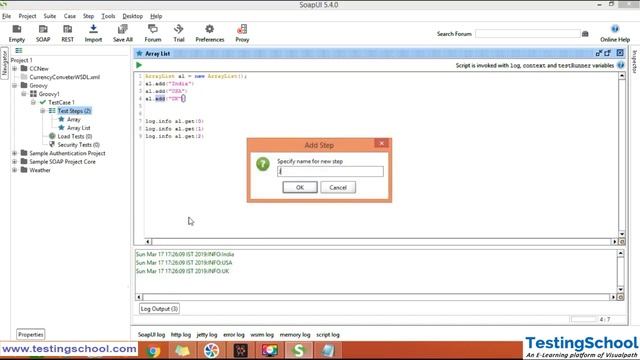Collapse the CCNew project node

pos(15,69)
